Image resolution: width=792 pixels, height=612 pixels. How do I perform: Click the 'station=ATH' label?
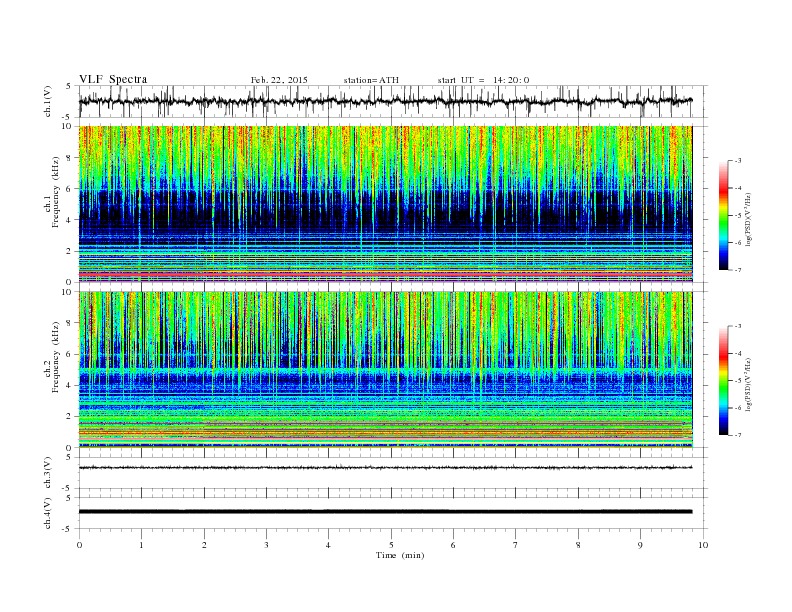click(x=371, y=80)
